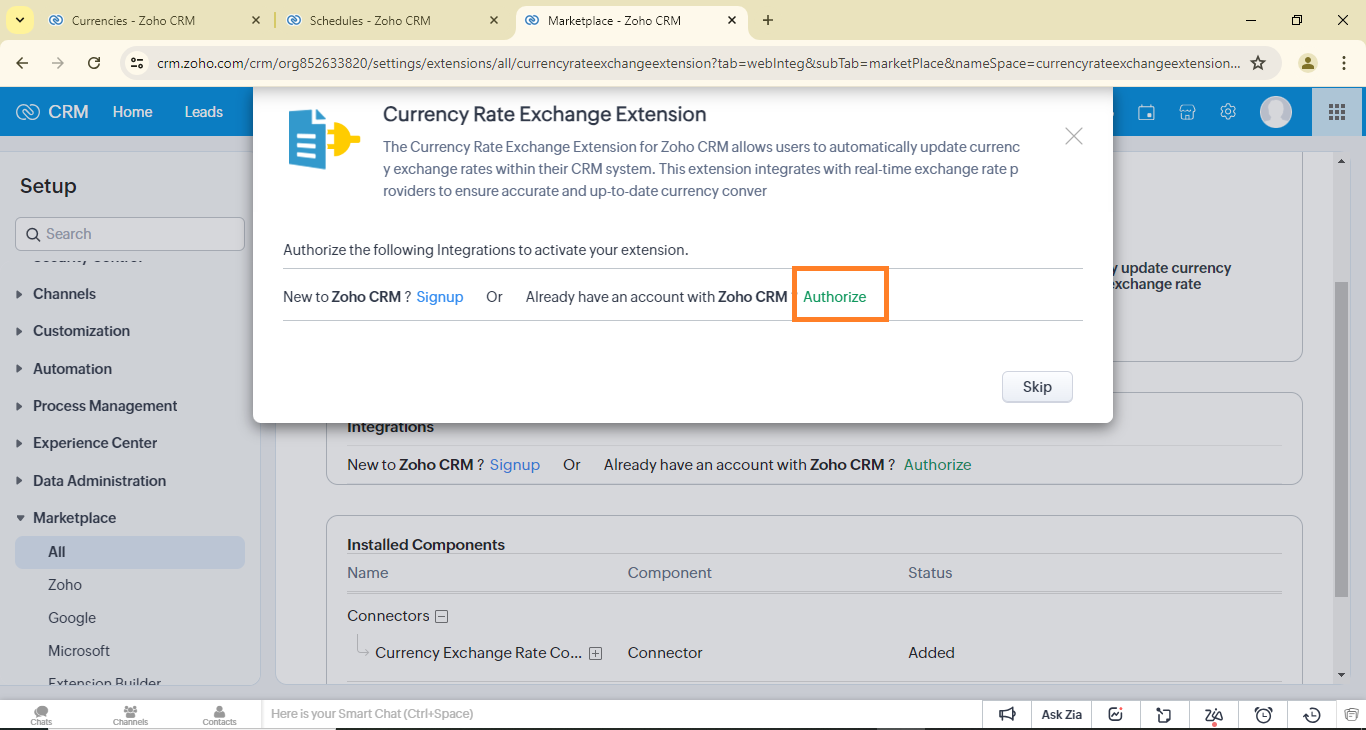Open the Chrome three-dot menu
The image size is (1366, 730).
1344,63
